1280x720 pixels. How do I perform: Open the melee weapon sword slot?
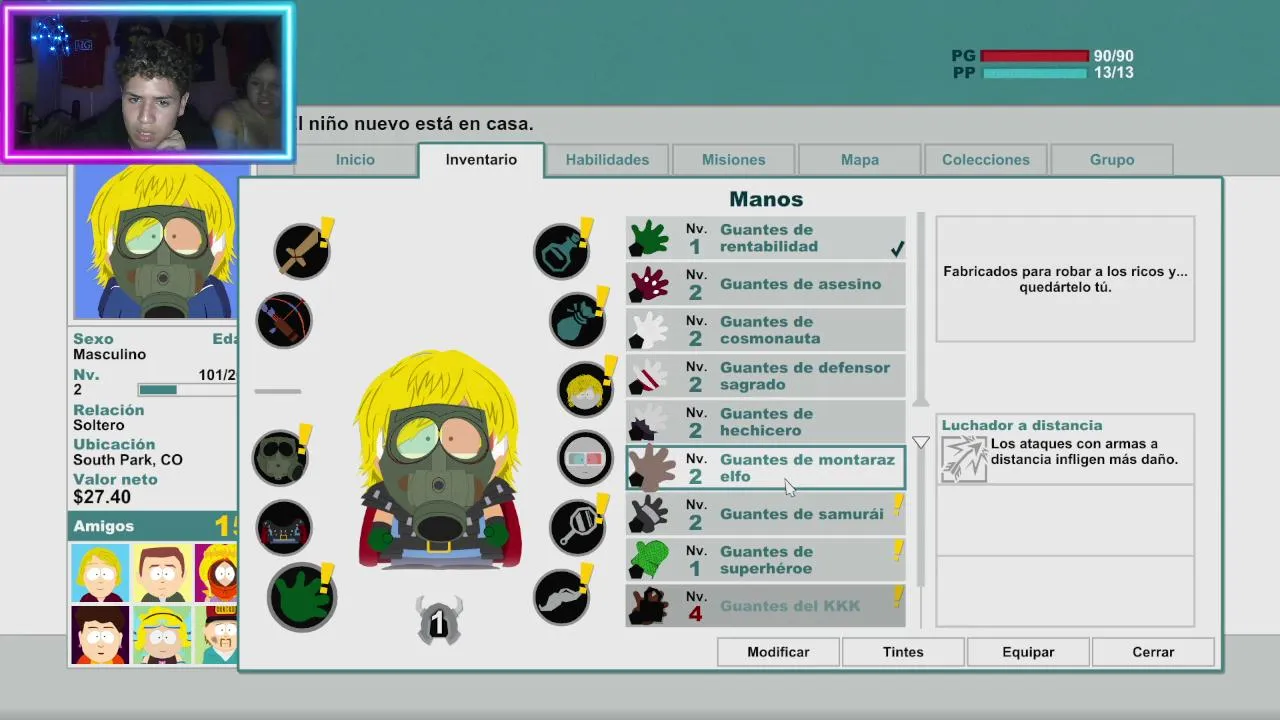[302, 250]
